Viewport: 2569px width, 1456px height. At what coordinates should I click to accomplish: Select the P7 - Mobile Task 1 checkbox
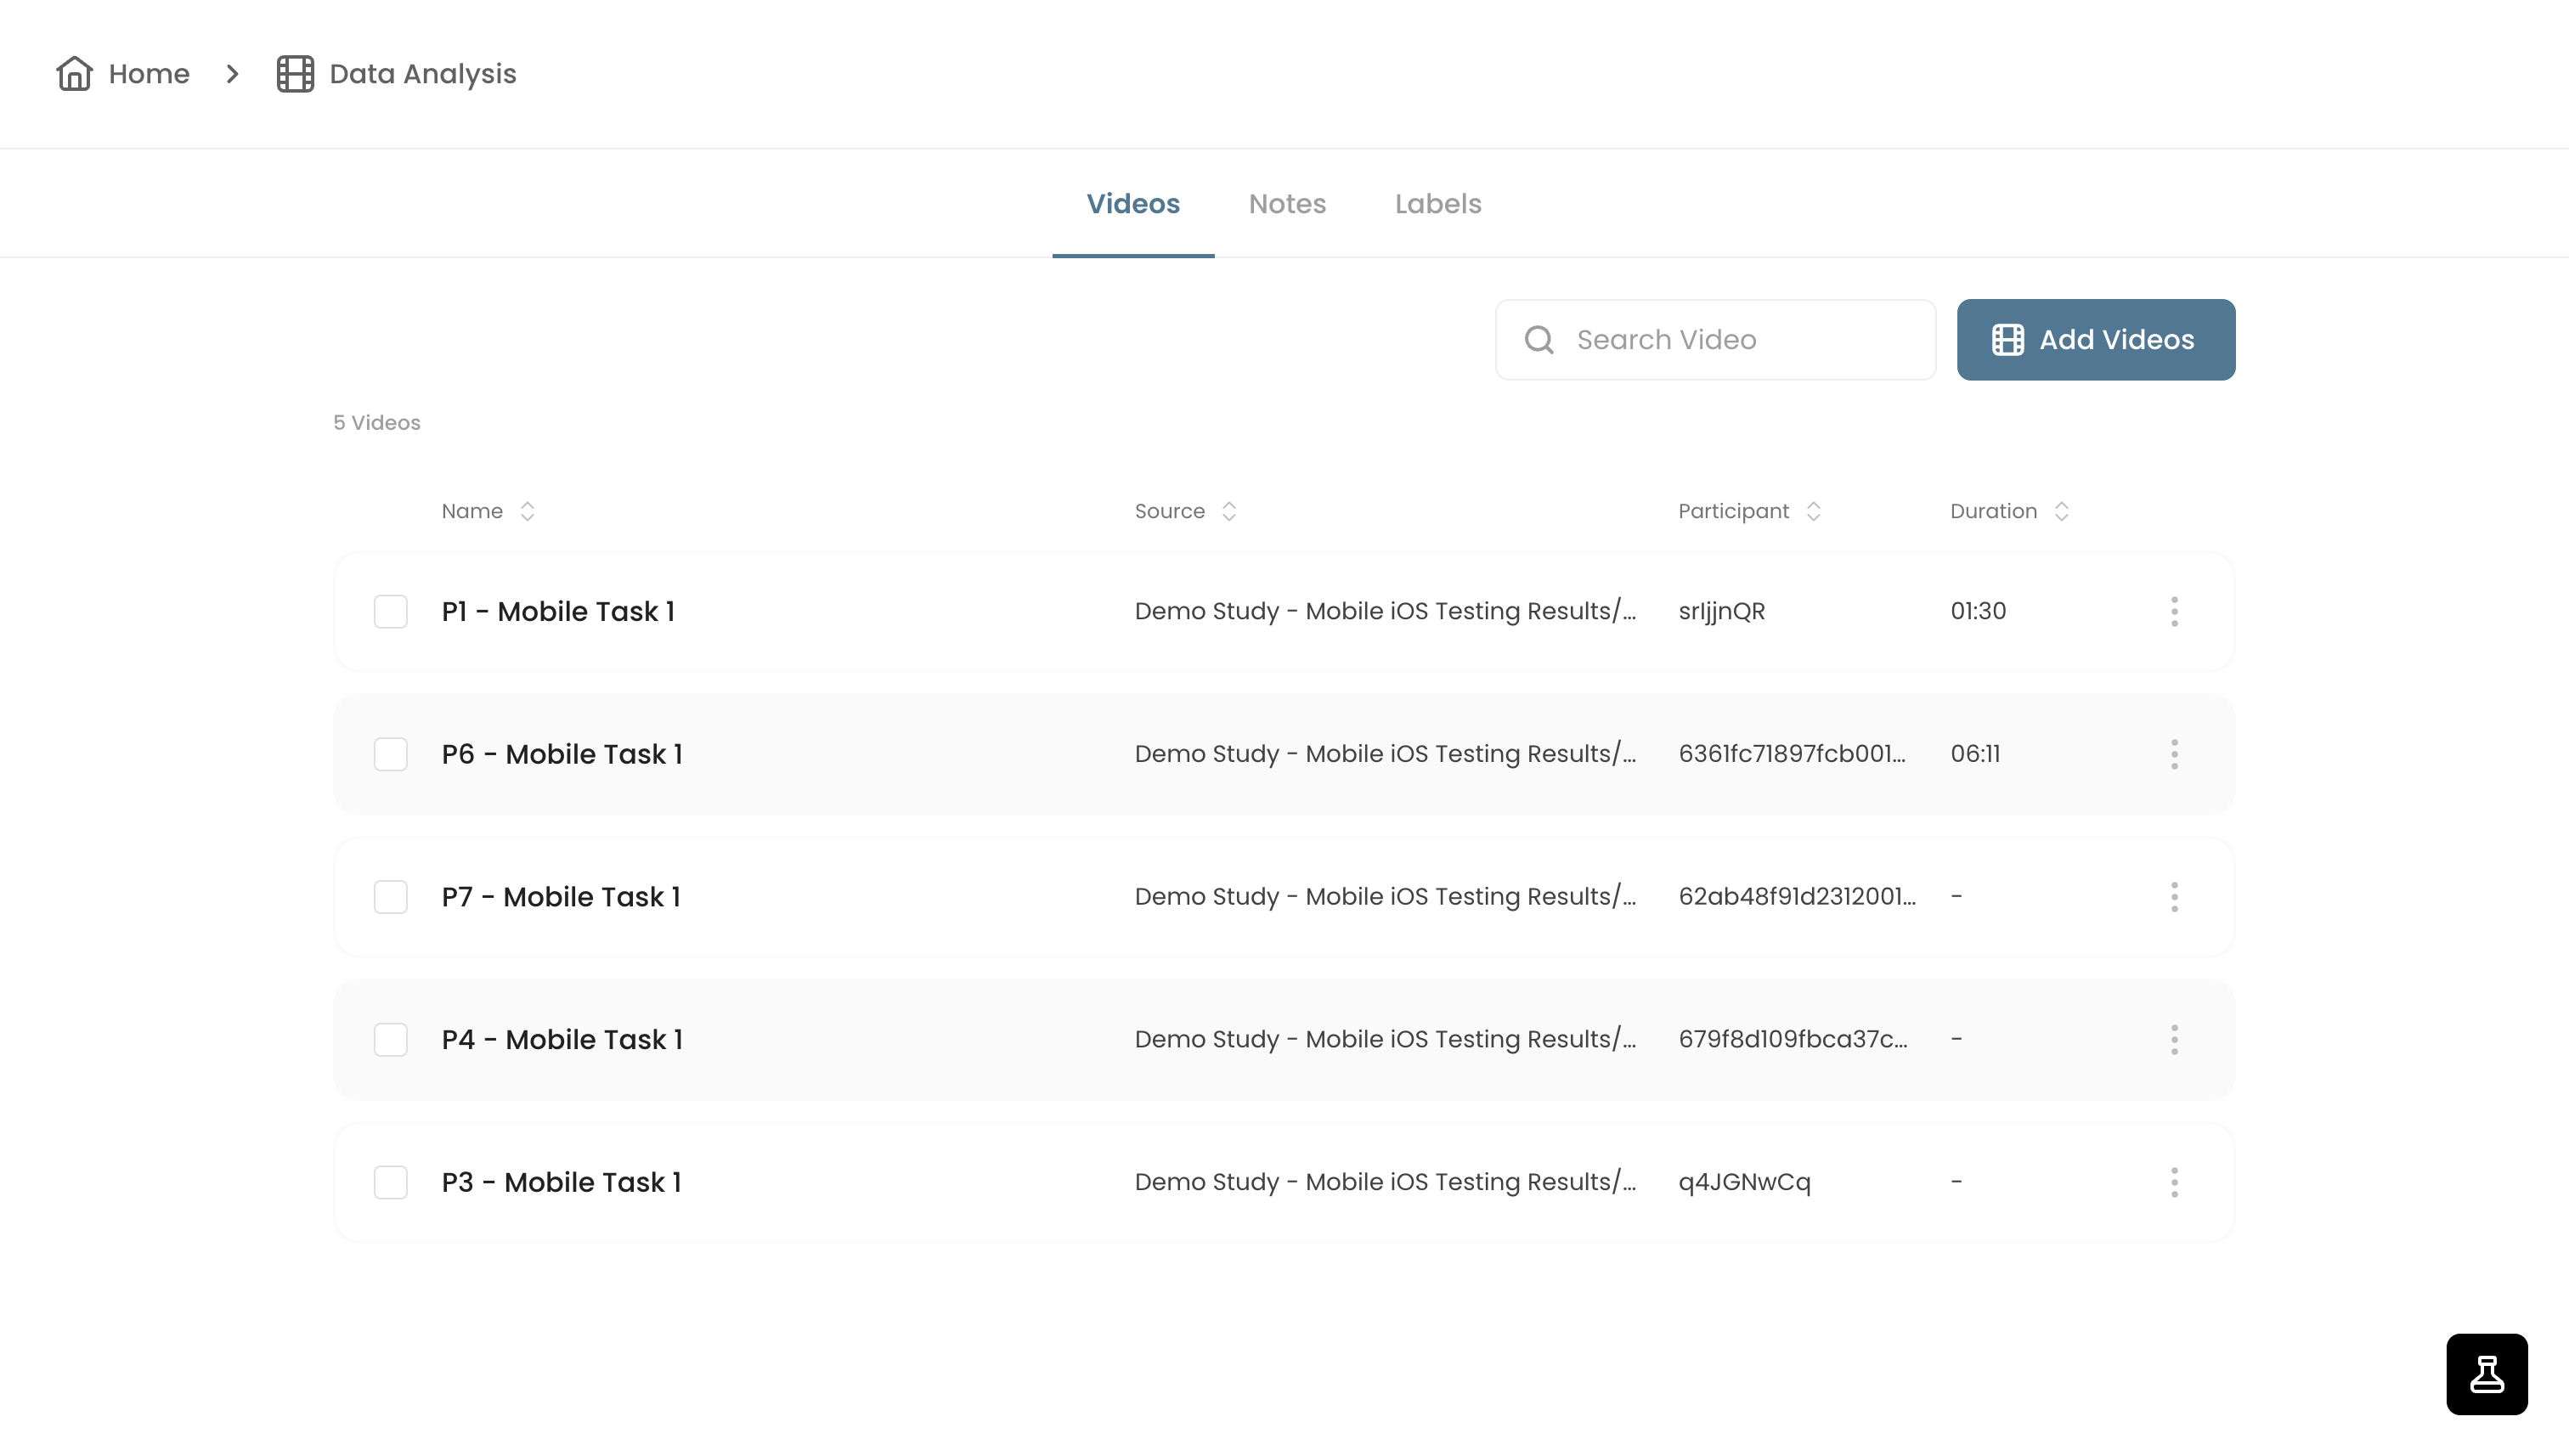click(391, 897)
